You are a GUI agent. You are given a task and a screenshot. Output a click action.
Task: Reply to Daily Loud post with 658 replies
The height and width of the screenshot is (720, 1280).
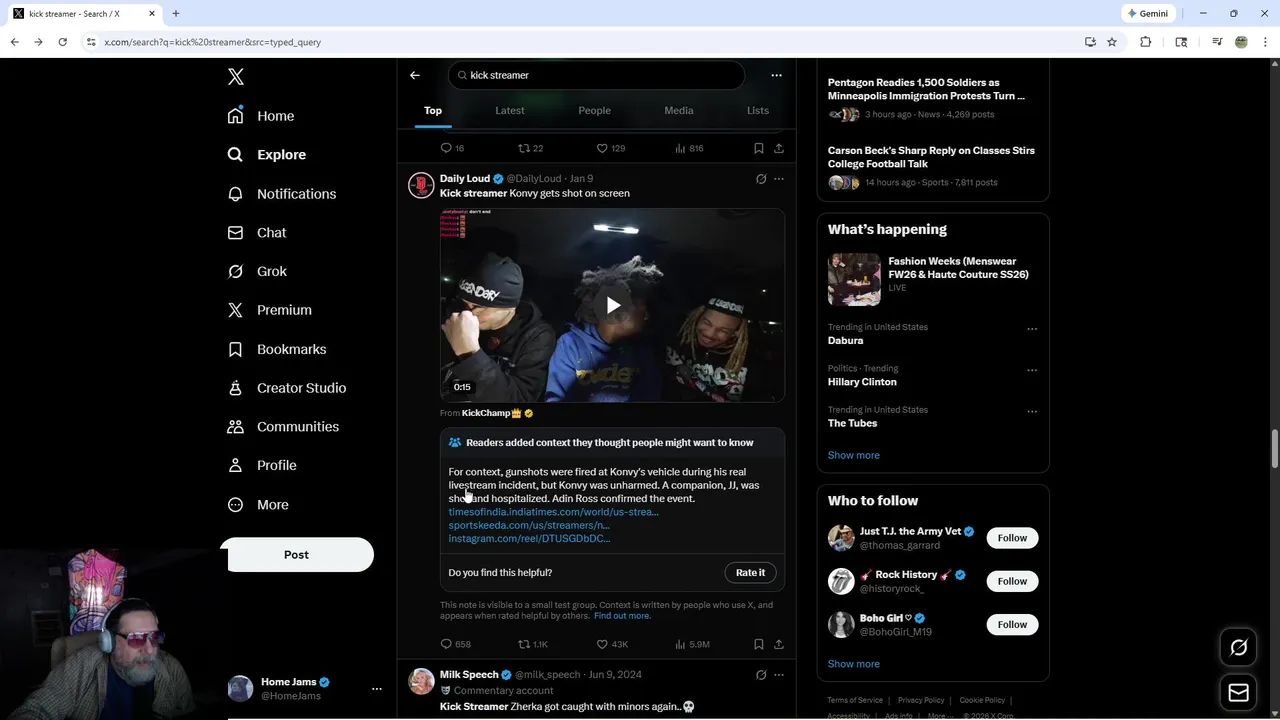[455, 645]
